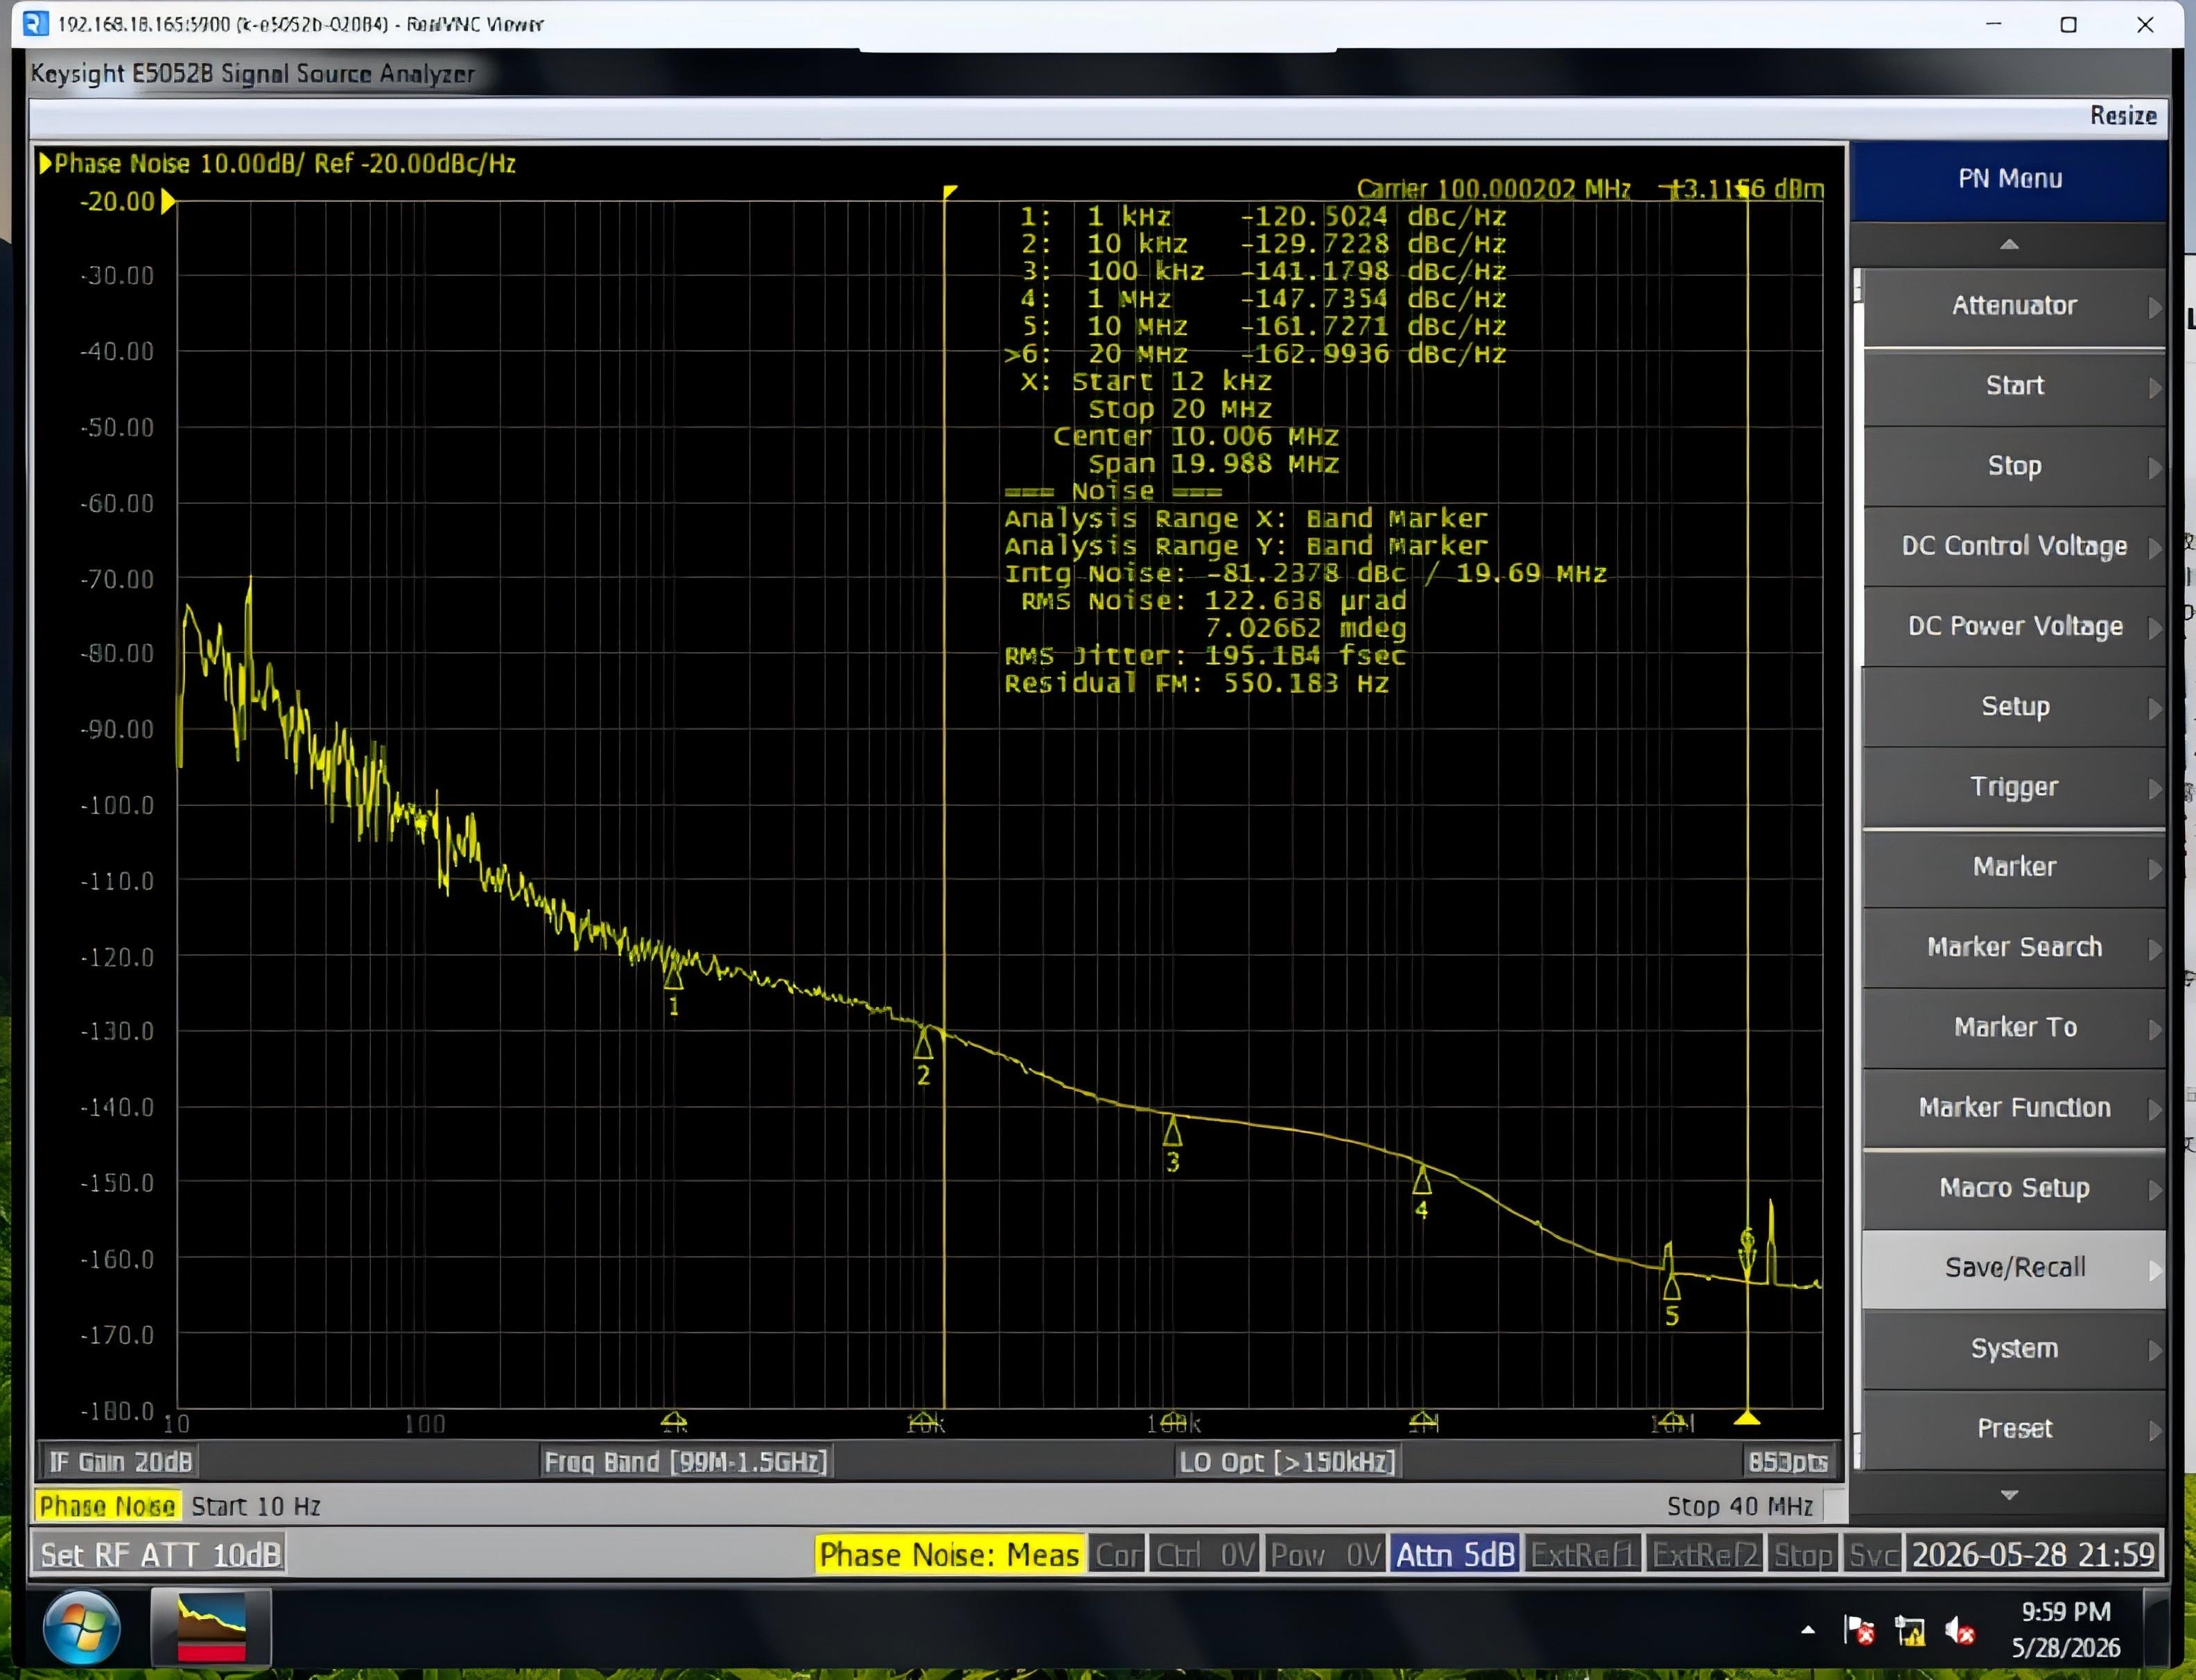The height and width of the screenshot is (1680, 2196).
Task: Click the ExtRef2 status indicator
Action: (x=1705, y=1555)
